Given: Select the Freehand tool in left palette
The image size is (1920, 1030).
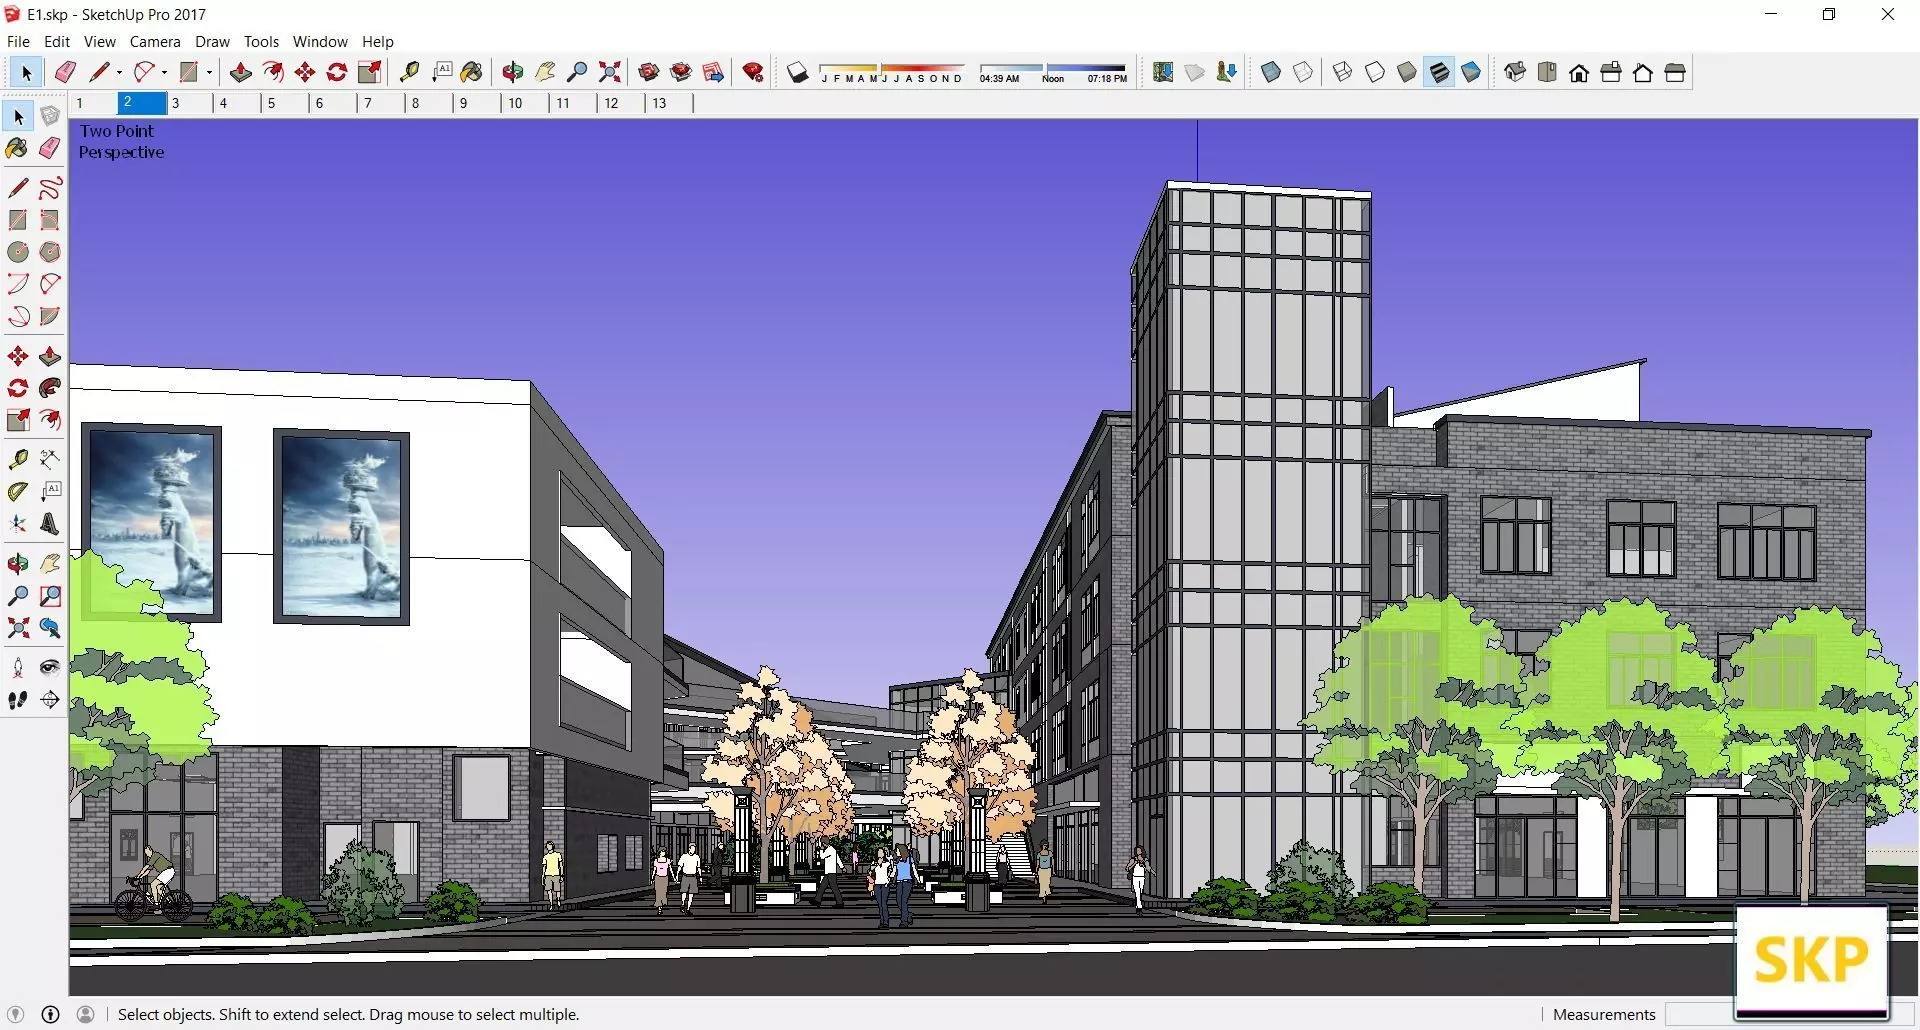Looking at the screenshot, I should point(50,188).
